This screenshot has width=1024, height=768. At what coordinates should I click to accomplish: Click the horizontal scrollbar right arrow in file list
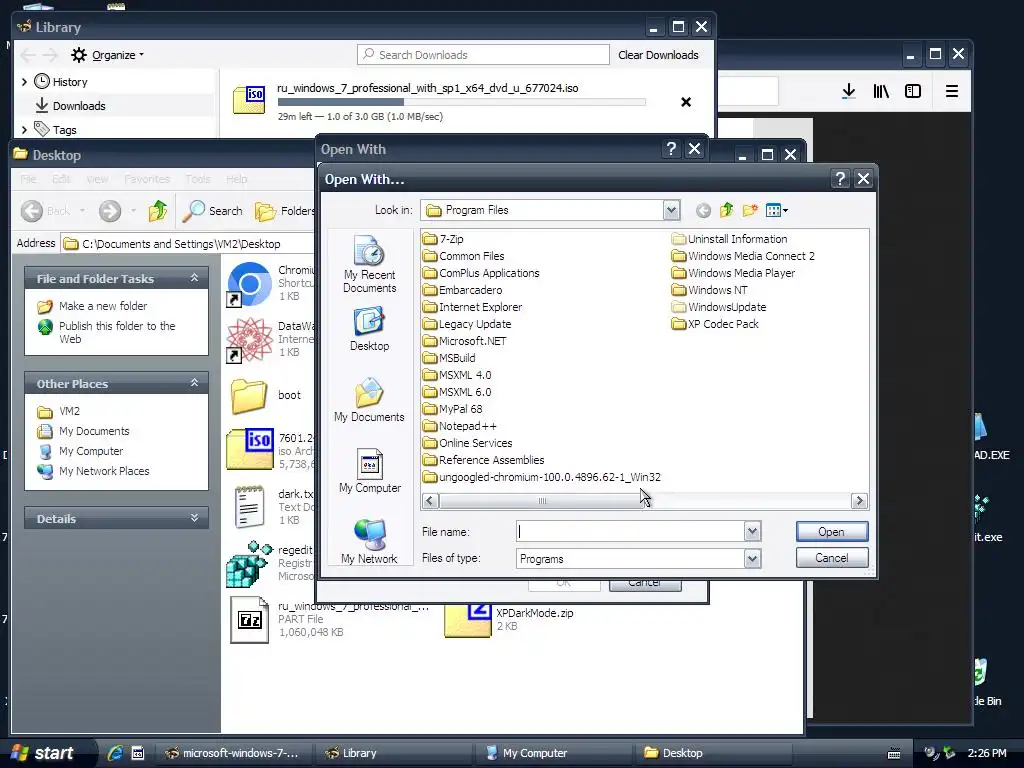859,501
